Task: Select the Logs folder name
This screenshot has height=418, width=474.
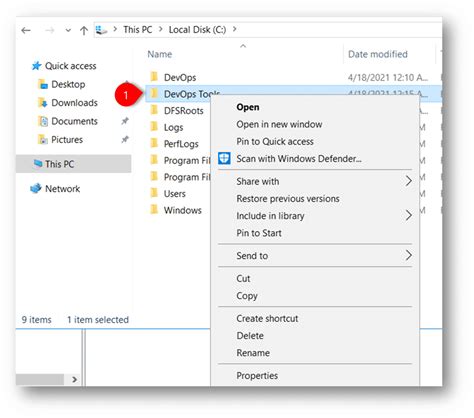Action: point(173,127)
